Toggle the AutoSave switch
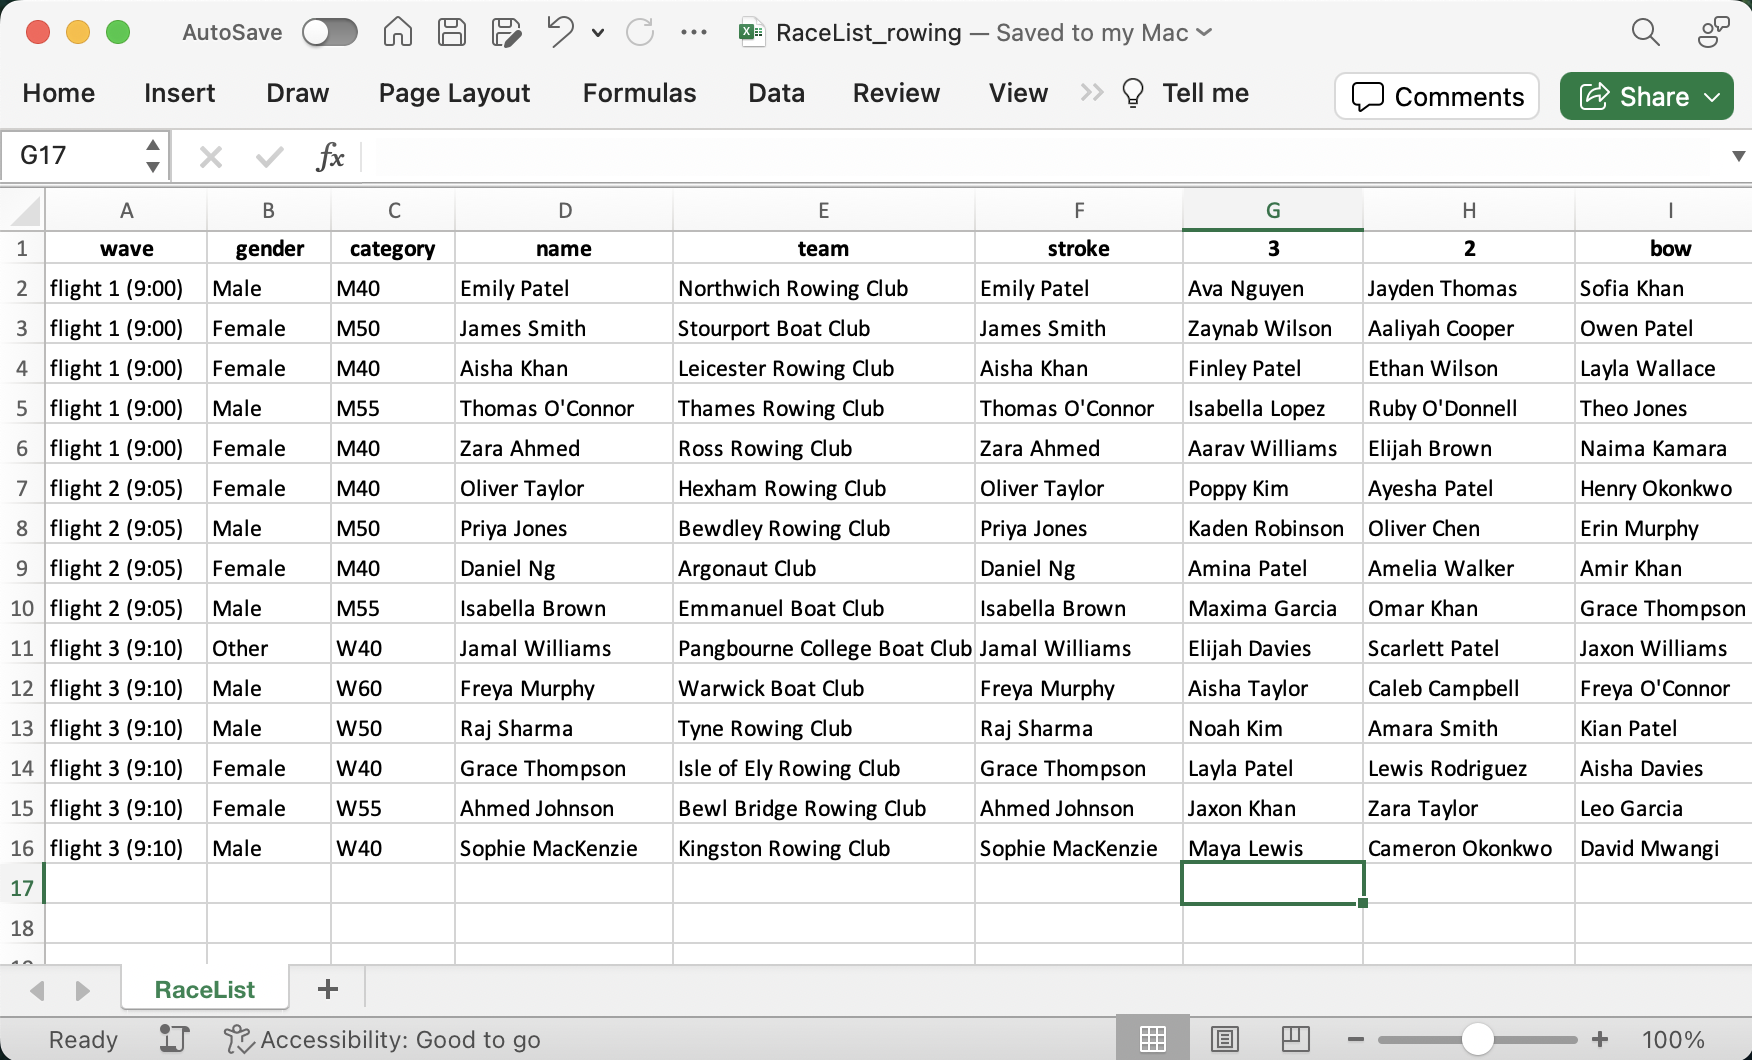1752x1060 pixels. coord(330,32)
